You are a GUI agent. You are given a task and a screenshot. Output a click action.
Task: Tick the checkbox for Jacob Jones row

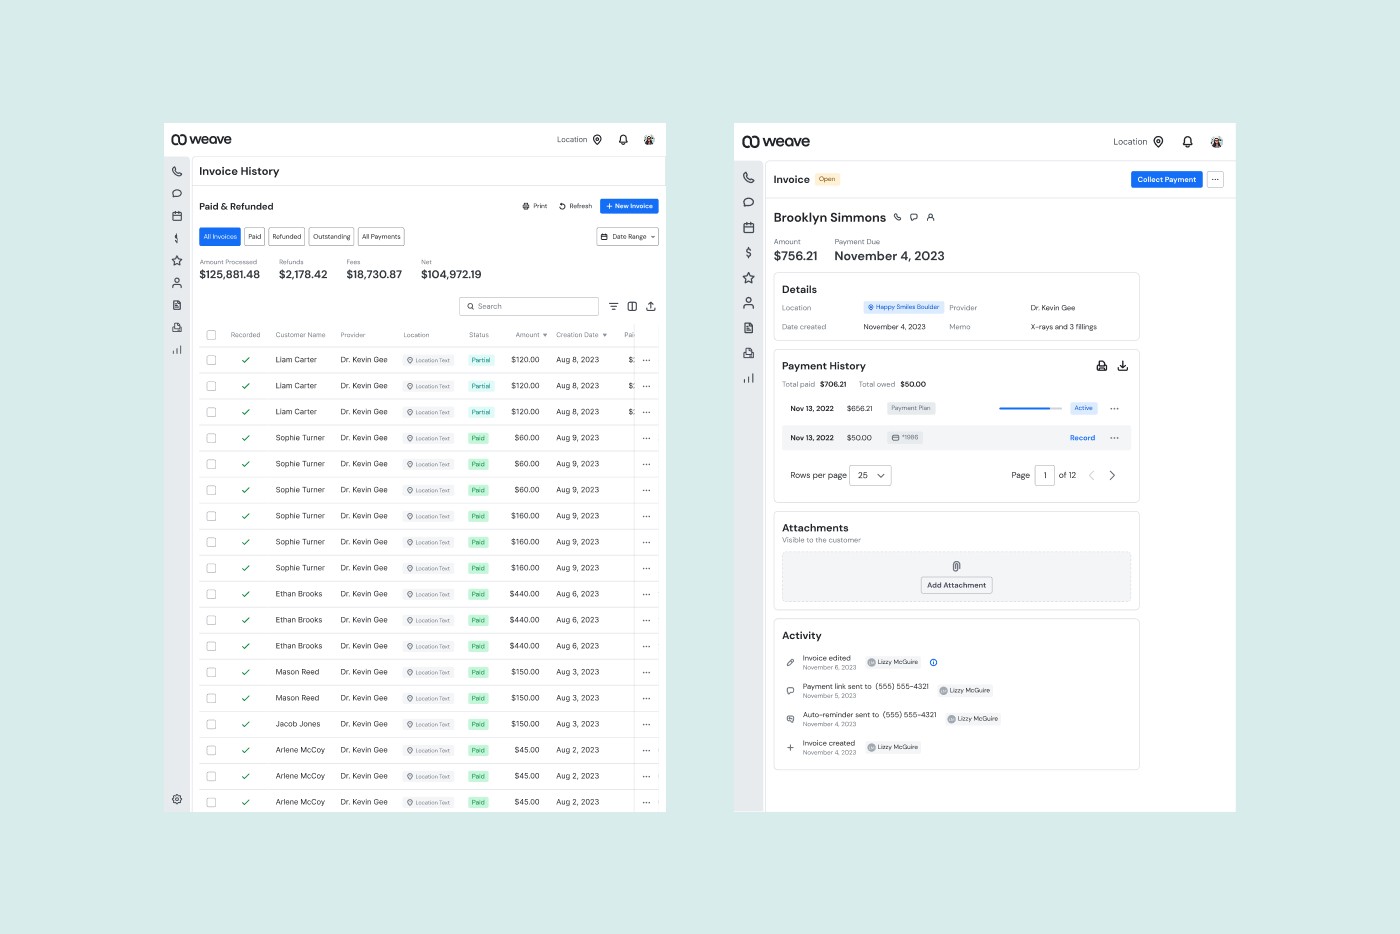(x=211, y=724)
